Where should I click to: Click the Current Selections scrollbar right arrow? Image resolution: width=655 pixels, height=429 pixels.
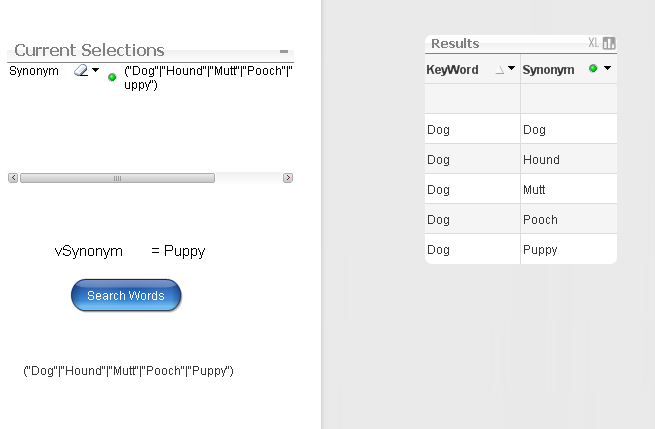point(288,178)
